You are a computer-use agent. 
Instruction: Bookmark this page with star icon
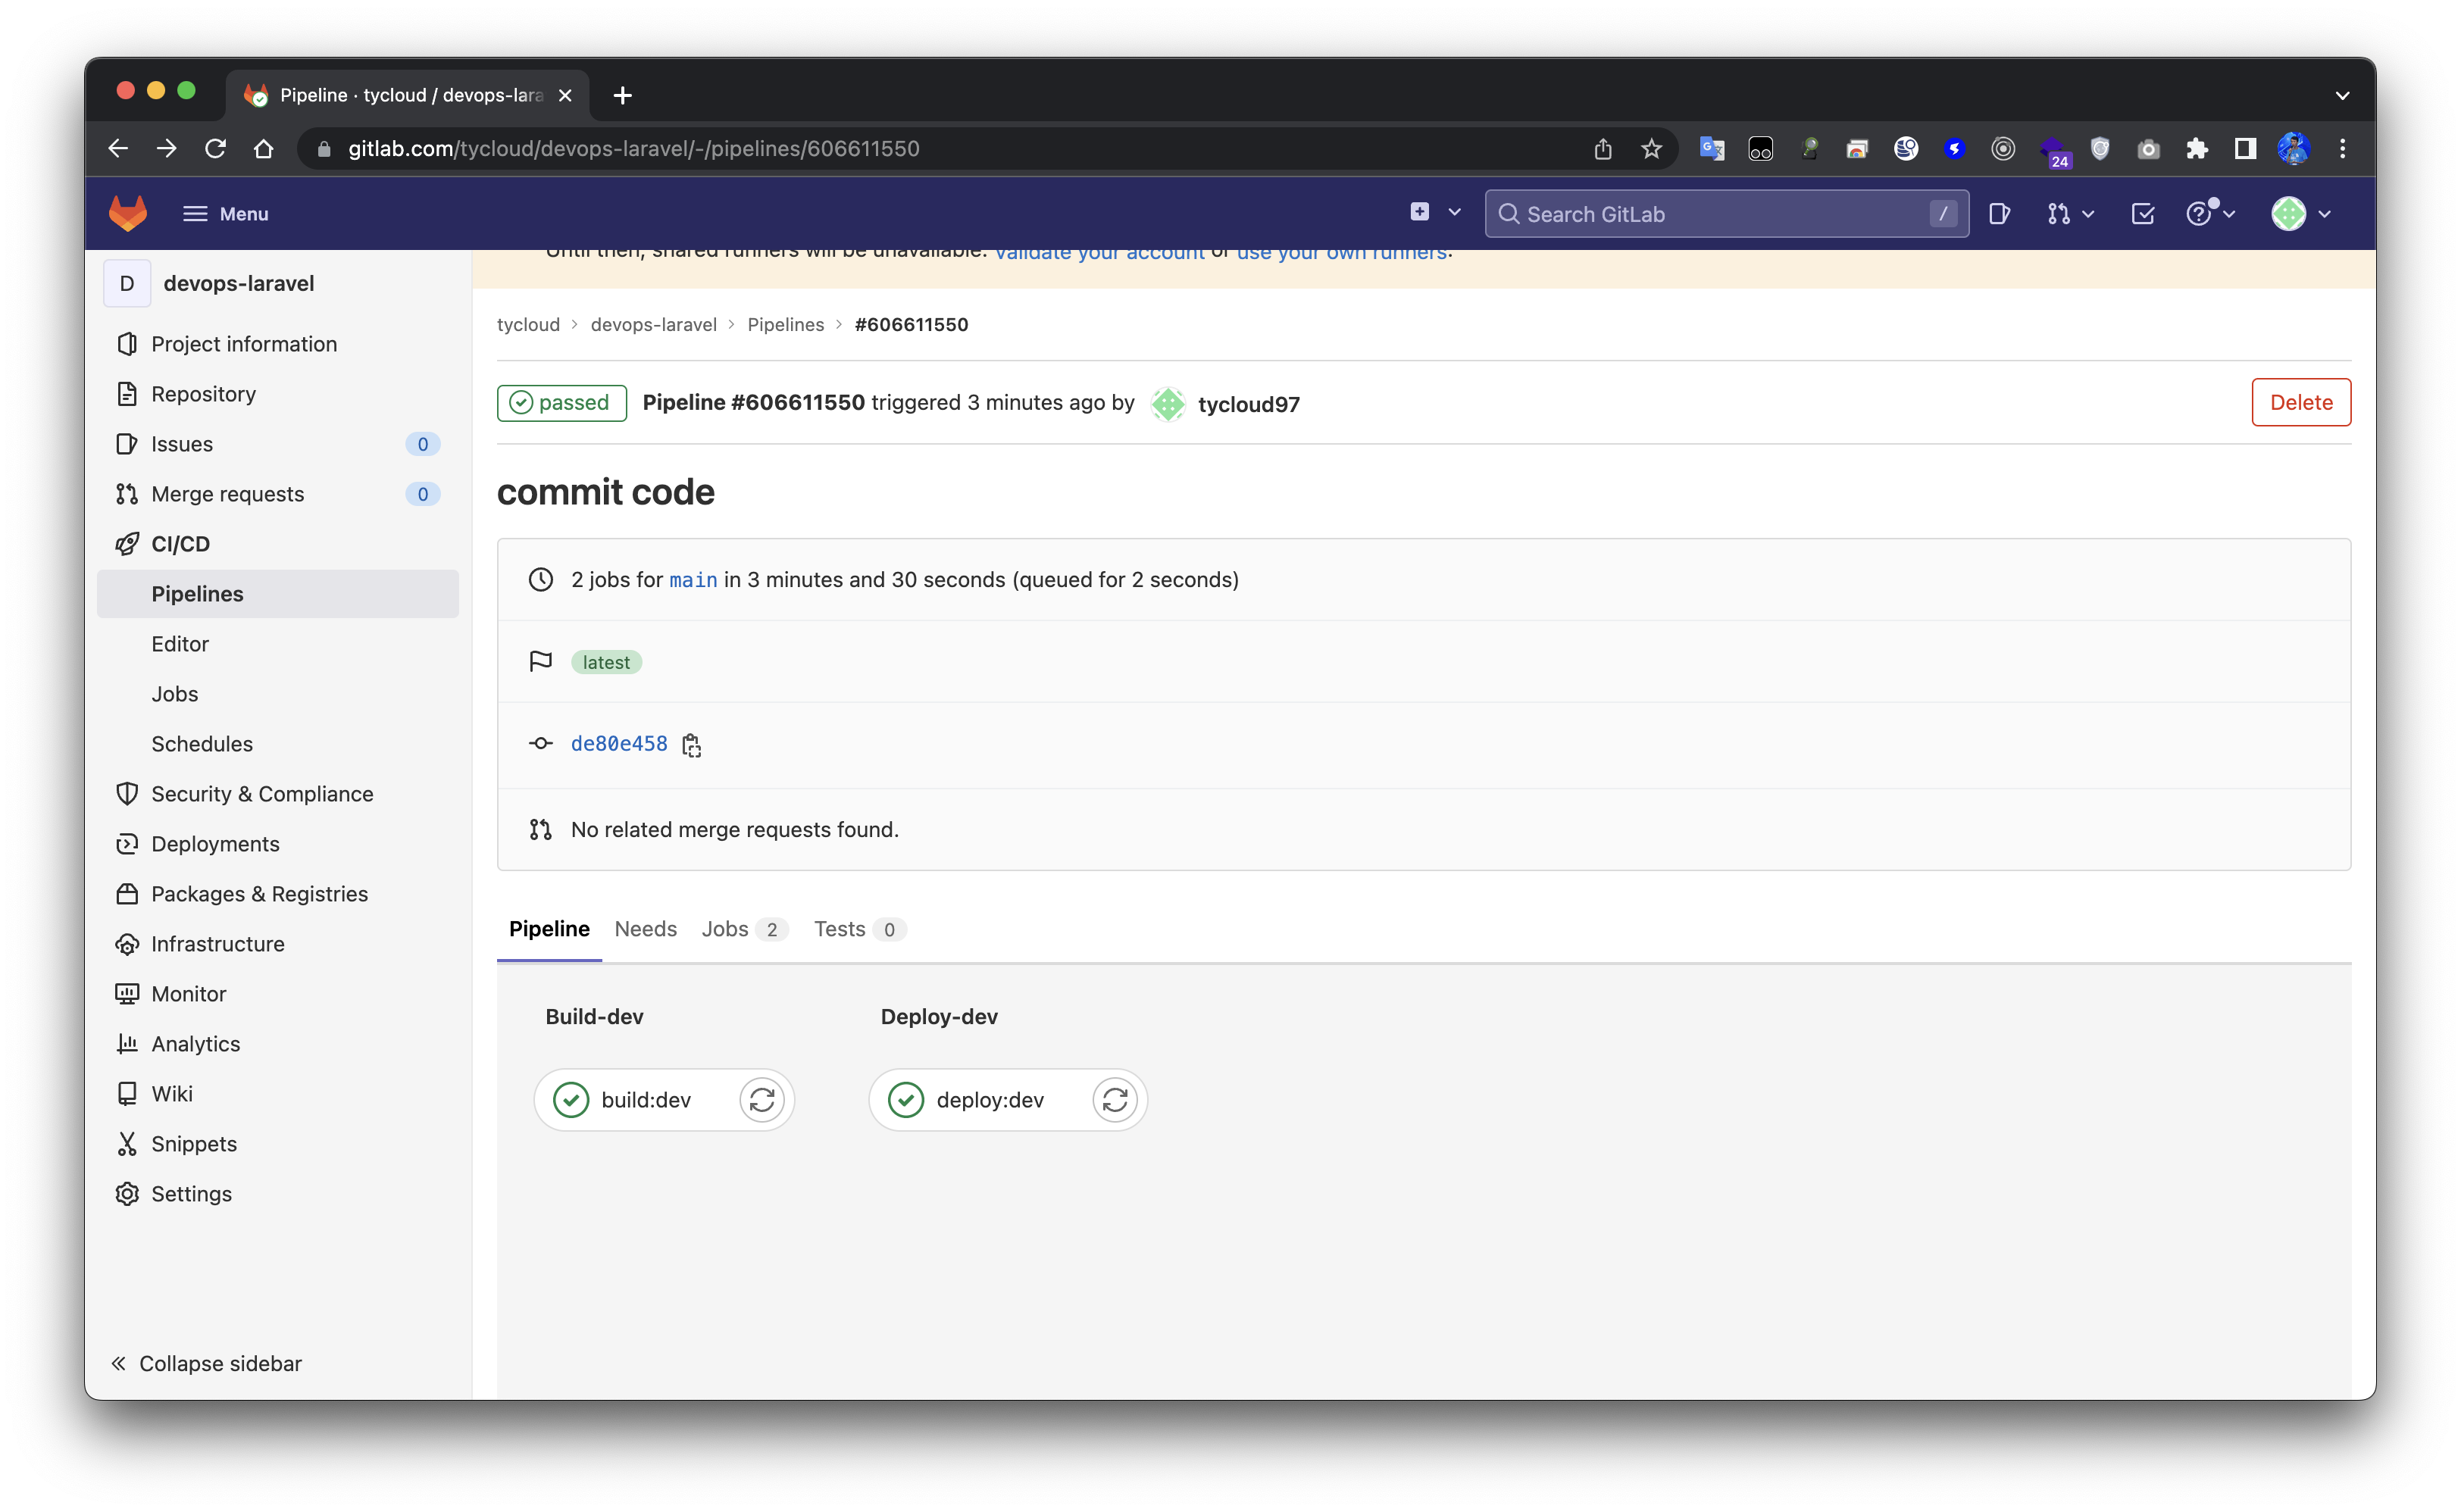1651,149
